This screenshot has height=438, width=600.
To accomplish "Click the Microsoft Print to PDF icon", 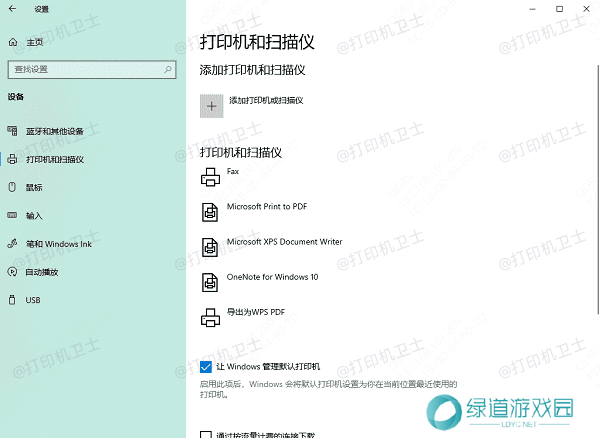I will pyautogui.click(x=210, y=212).
